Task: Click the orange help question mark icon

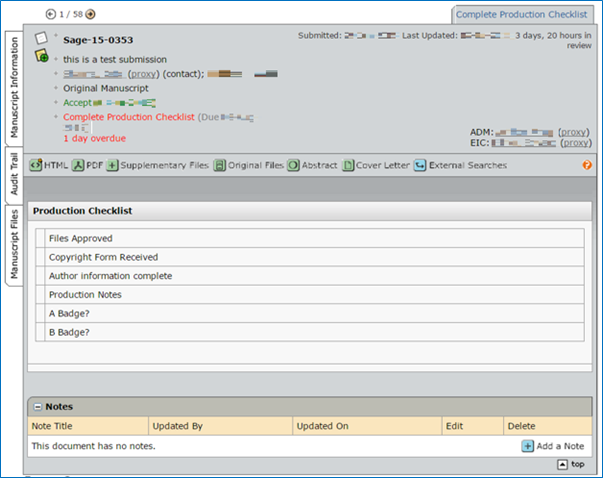Action: pyautogui.click(x=587, y=165)
